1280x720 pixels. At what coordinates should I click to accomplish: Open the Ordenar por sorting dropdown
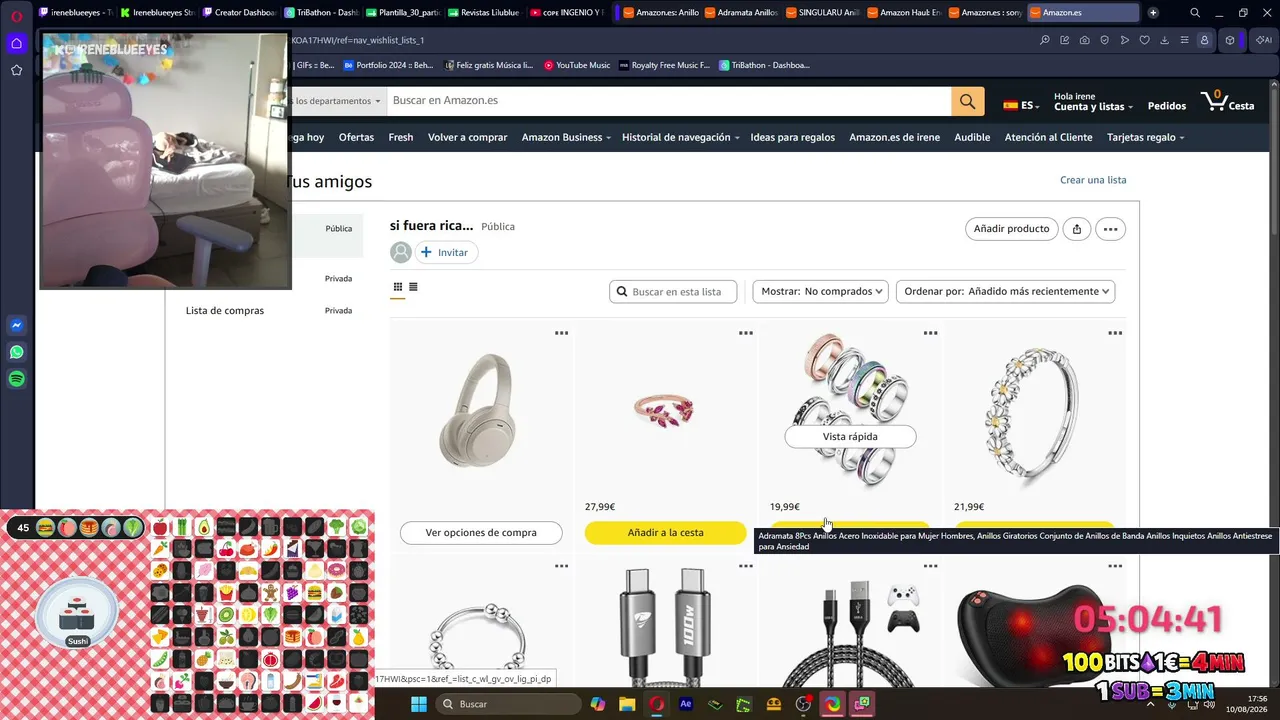[x=1005, y=291]
